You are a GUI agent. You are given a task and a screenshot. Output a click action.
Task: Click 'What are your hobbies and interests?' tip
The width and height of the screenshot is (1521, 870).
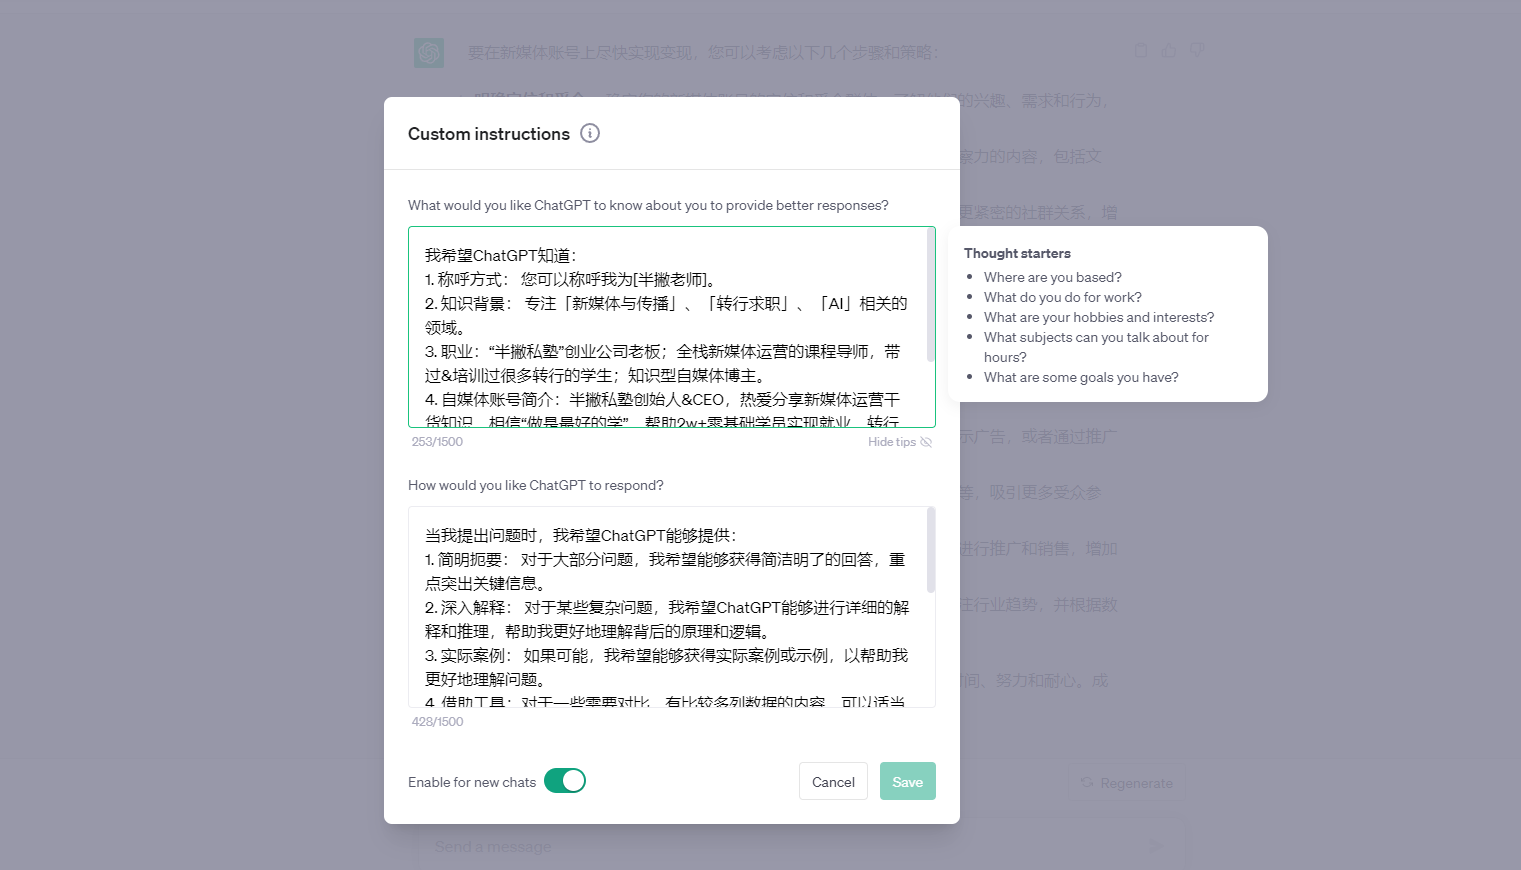(x=1099, y=317)
